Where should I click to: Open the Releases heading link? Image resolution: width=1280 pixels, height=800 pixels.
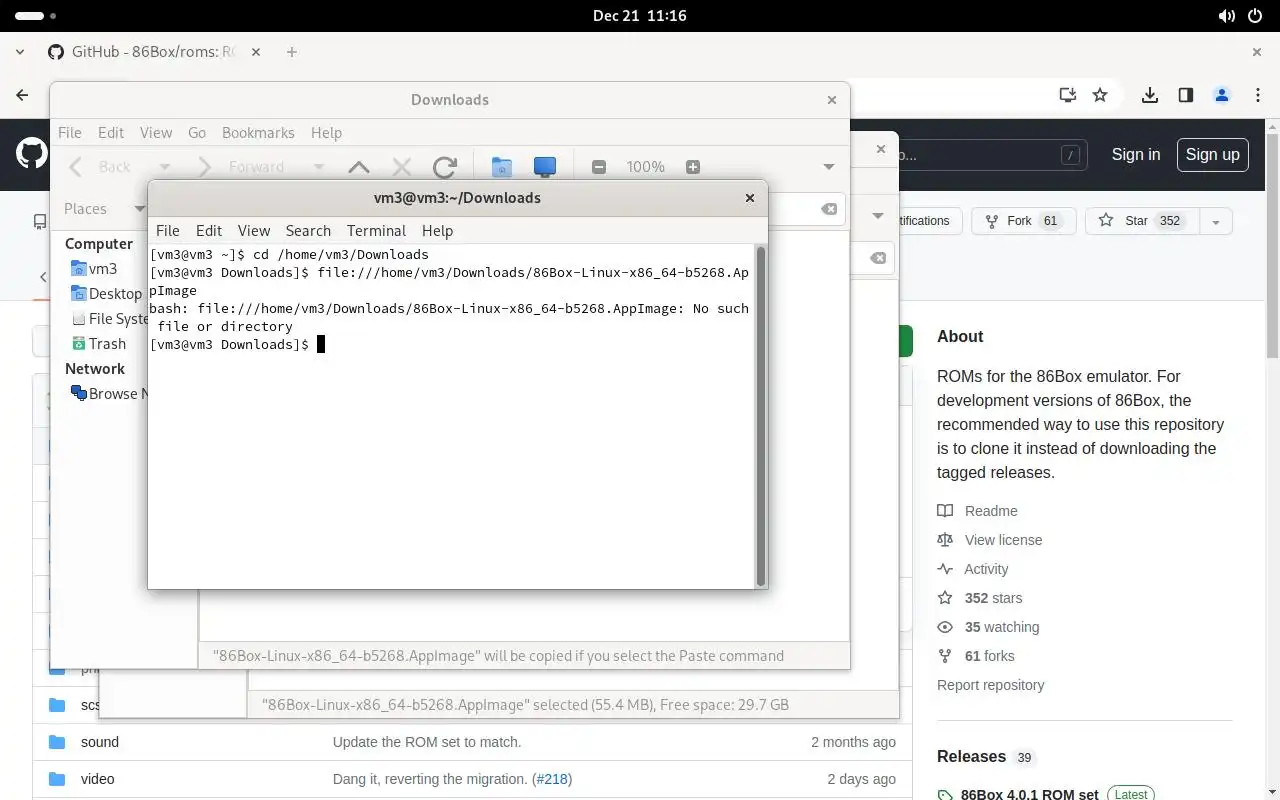point(971,757)
